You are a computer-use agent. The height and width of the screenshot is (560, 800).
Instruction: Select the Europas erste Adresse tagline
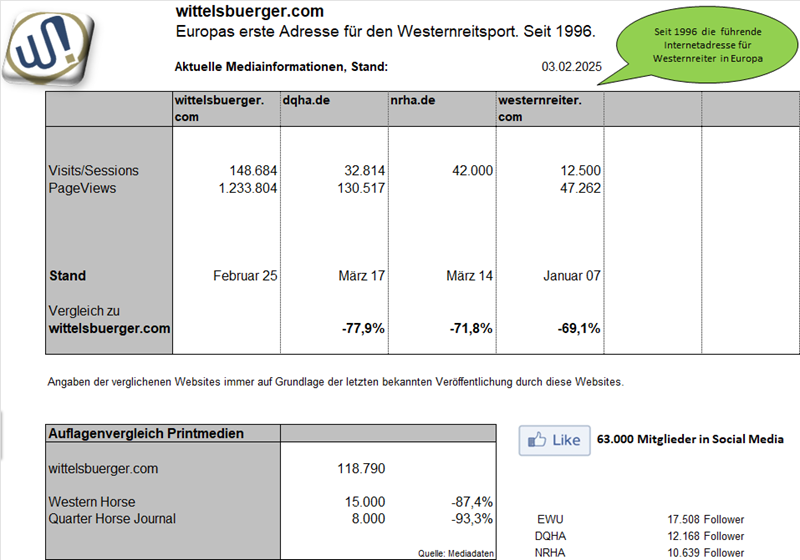click(x=386, y=32)
